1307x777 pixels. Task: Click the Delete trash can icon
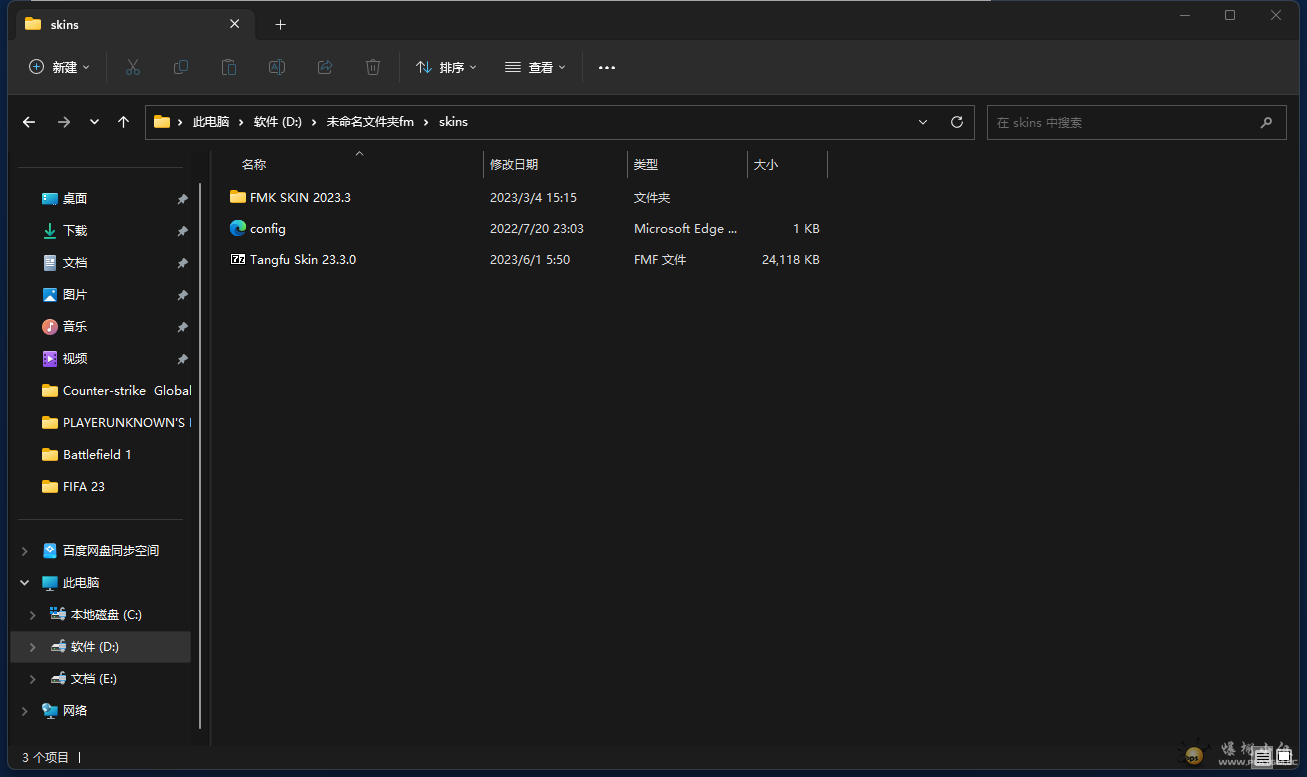(x=373, y=67)
